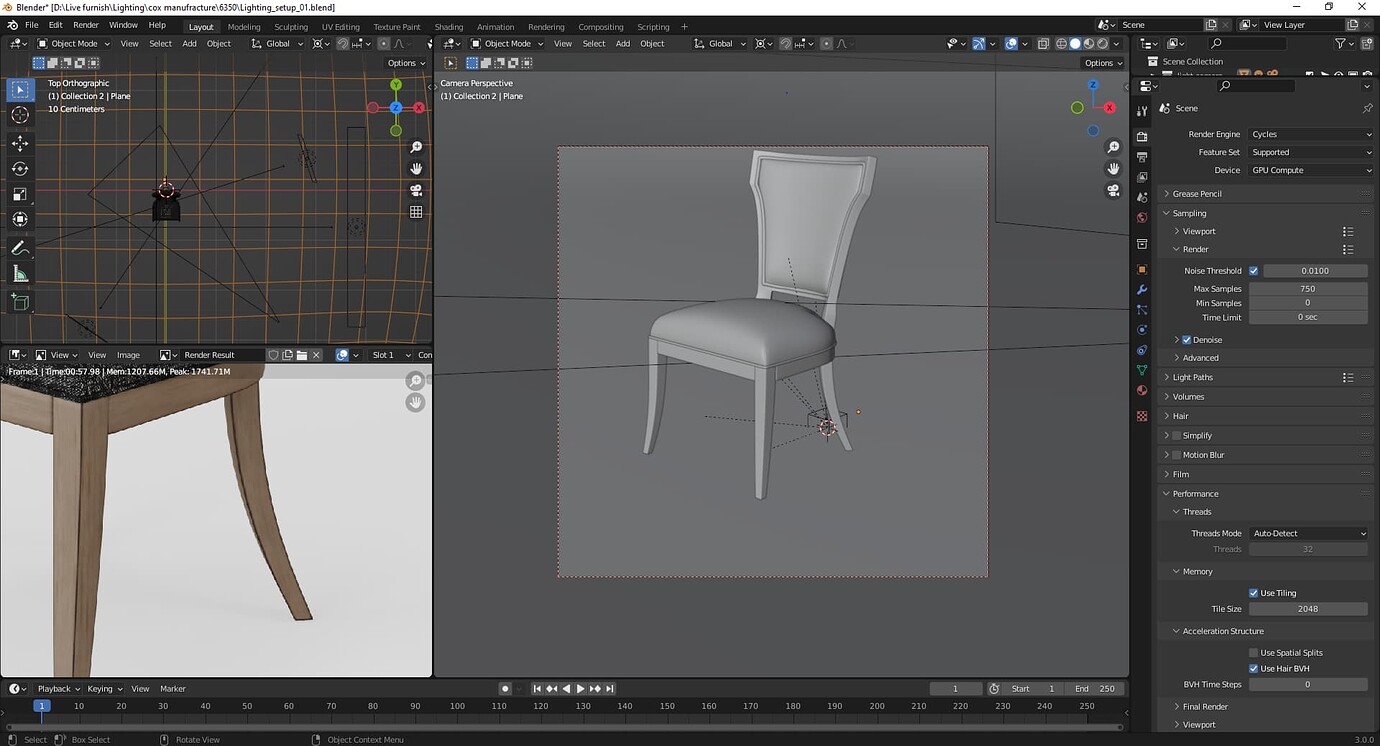Activate the Measure tool
The image size is (1380, 746).
(x=20, y=273)
